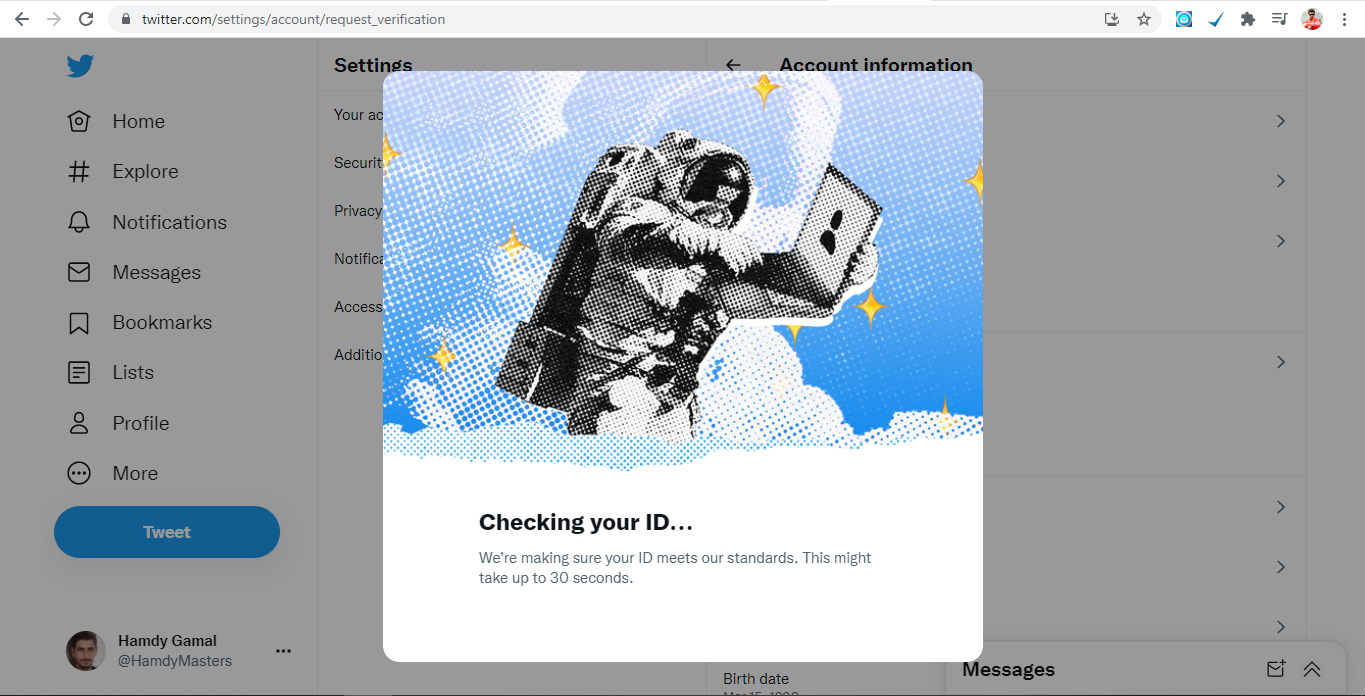Screen dimensions: 1365x696
Task: Click the Account information heading
Action: pos(876,65)
